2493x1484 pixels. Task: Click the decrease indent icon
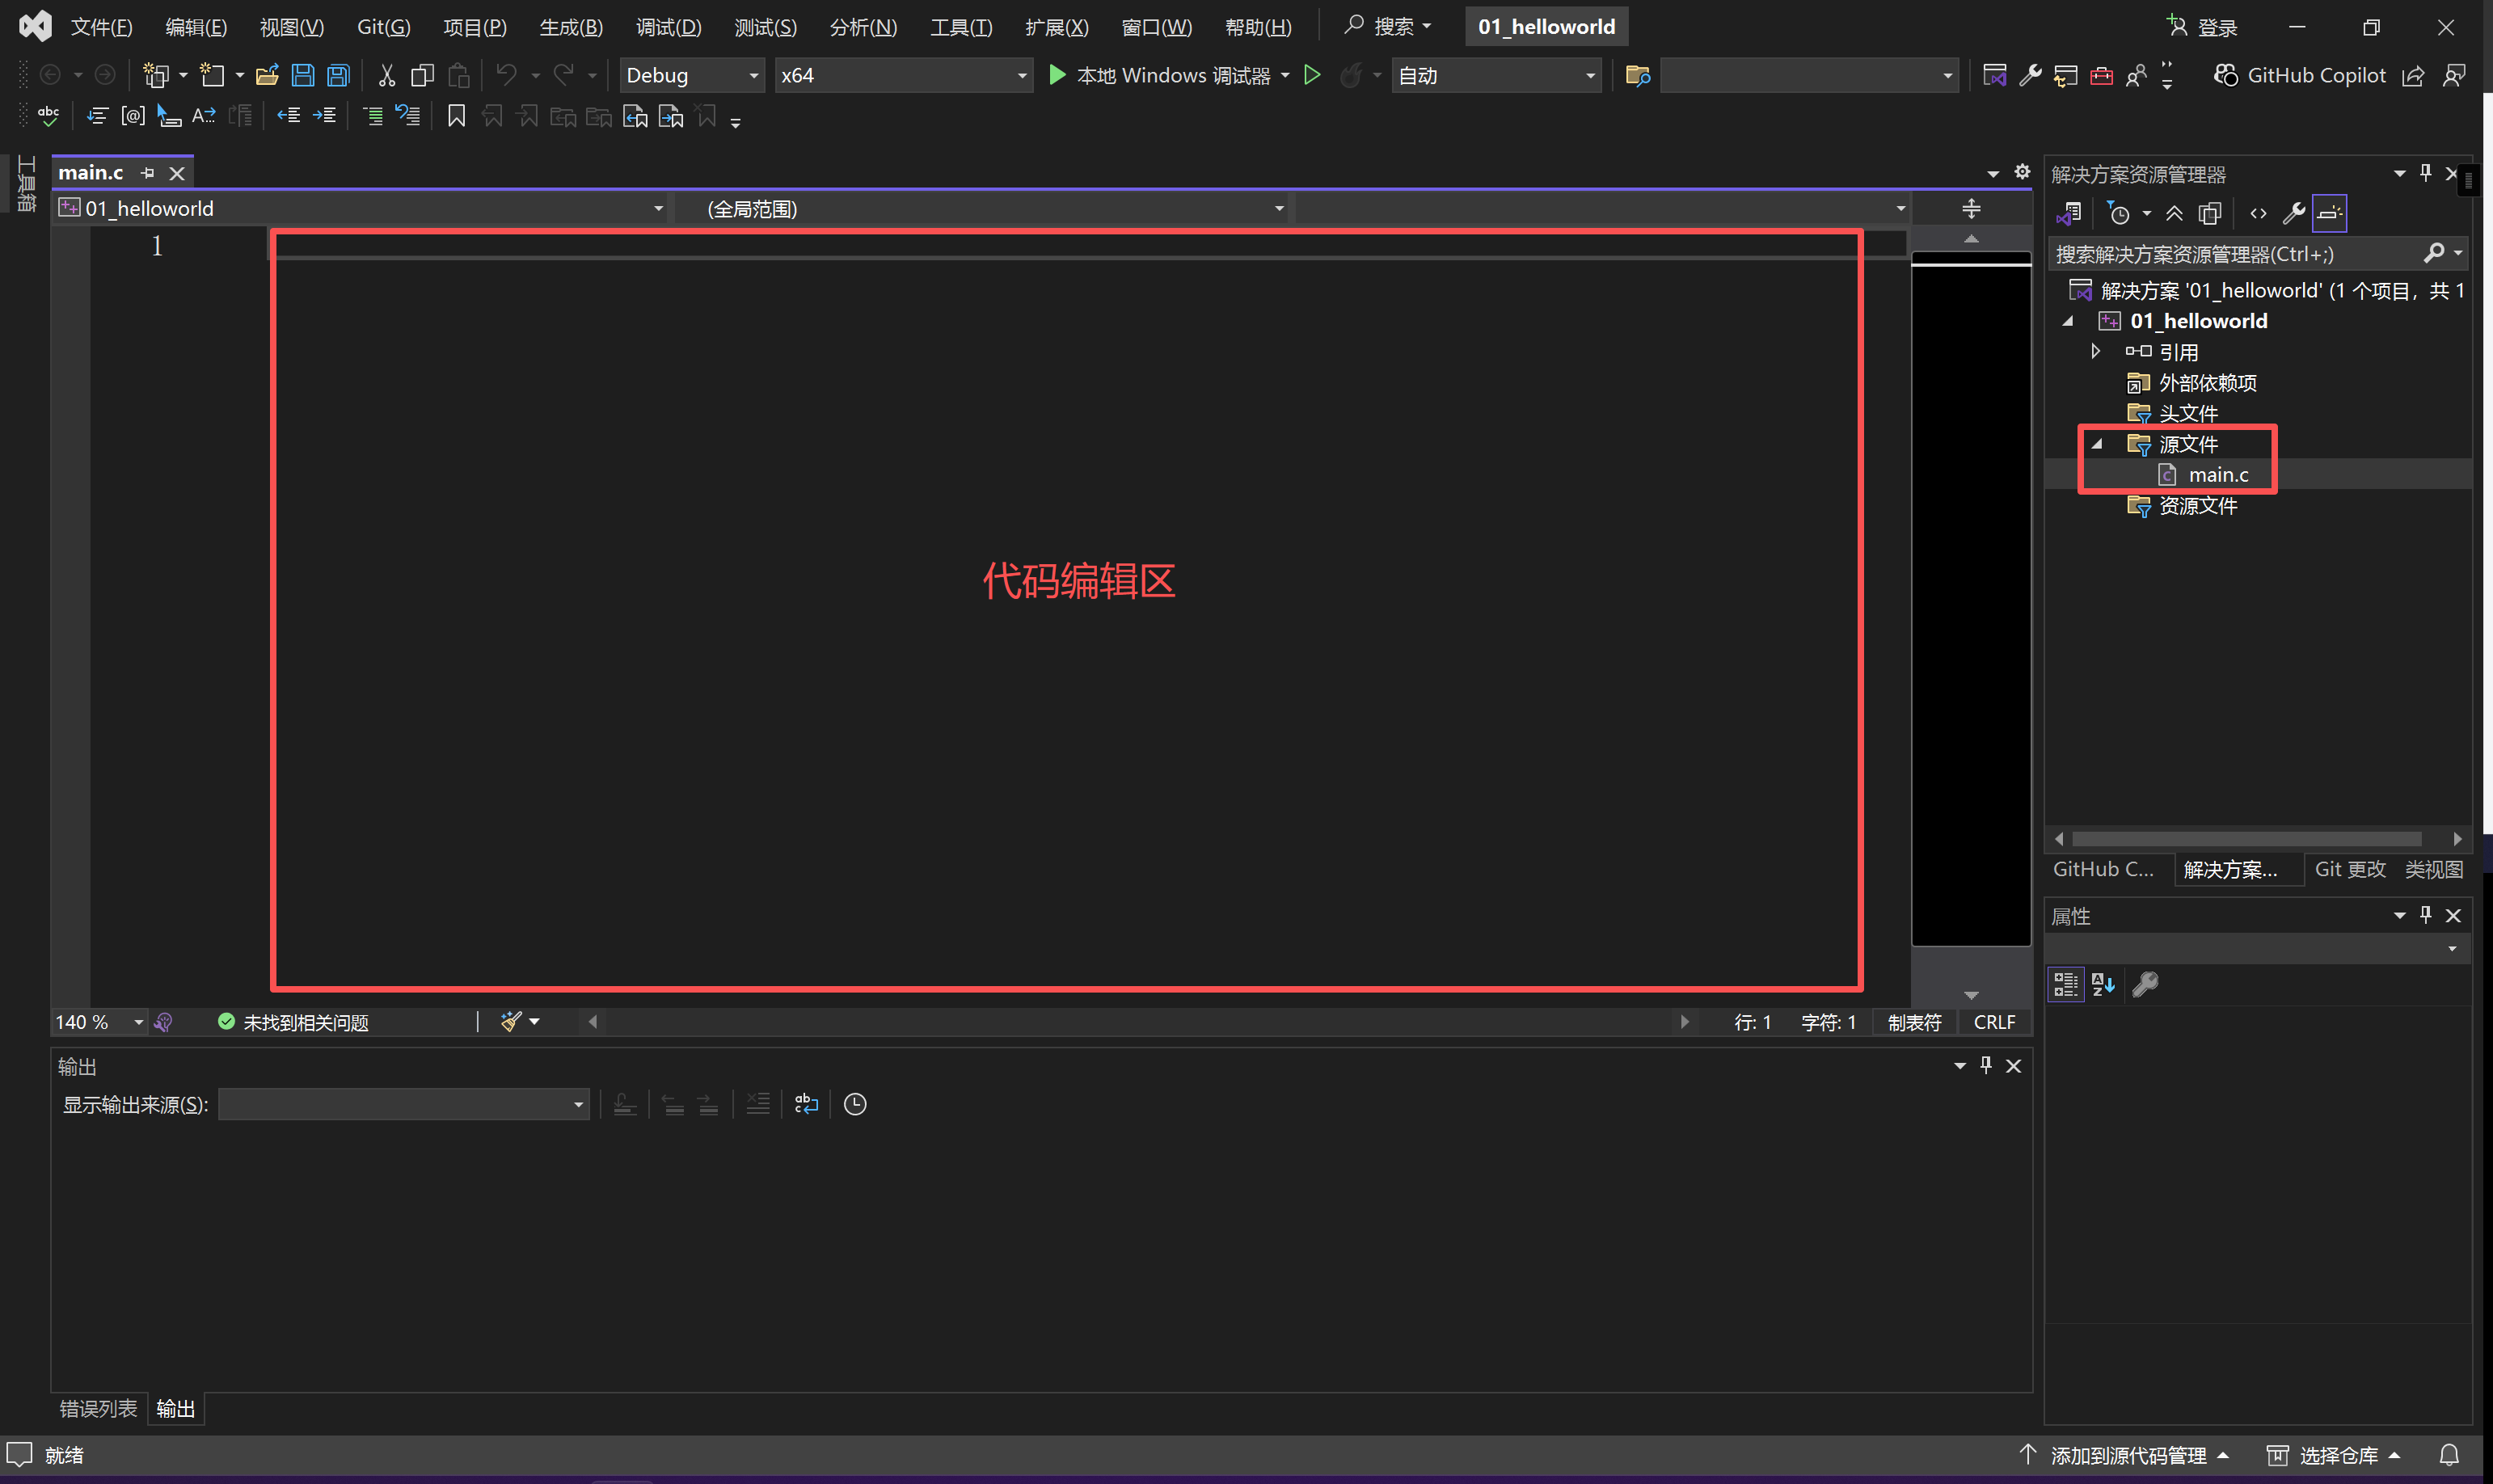(289, 116)
